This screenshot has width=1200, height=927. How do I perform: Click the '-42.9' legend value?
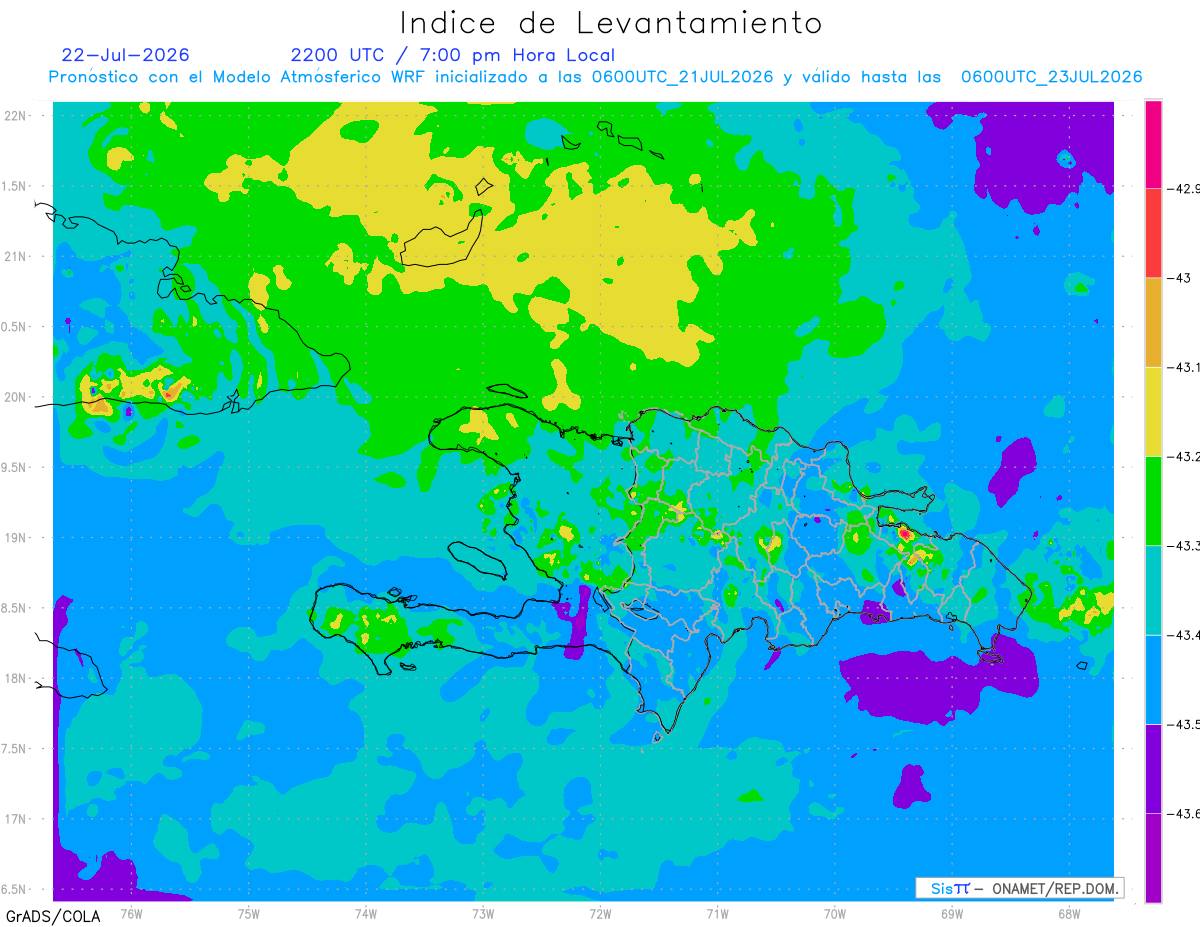(1184, 188)
